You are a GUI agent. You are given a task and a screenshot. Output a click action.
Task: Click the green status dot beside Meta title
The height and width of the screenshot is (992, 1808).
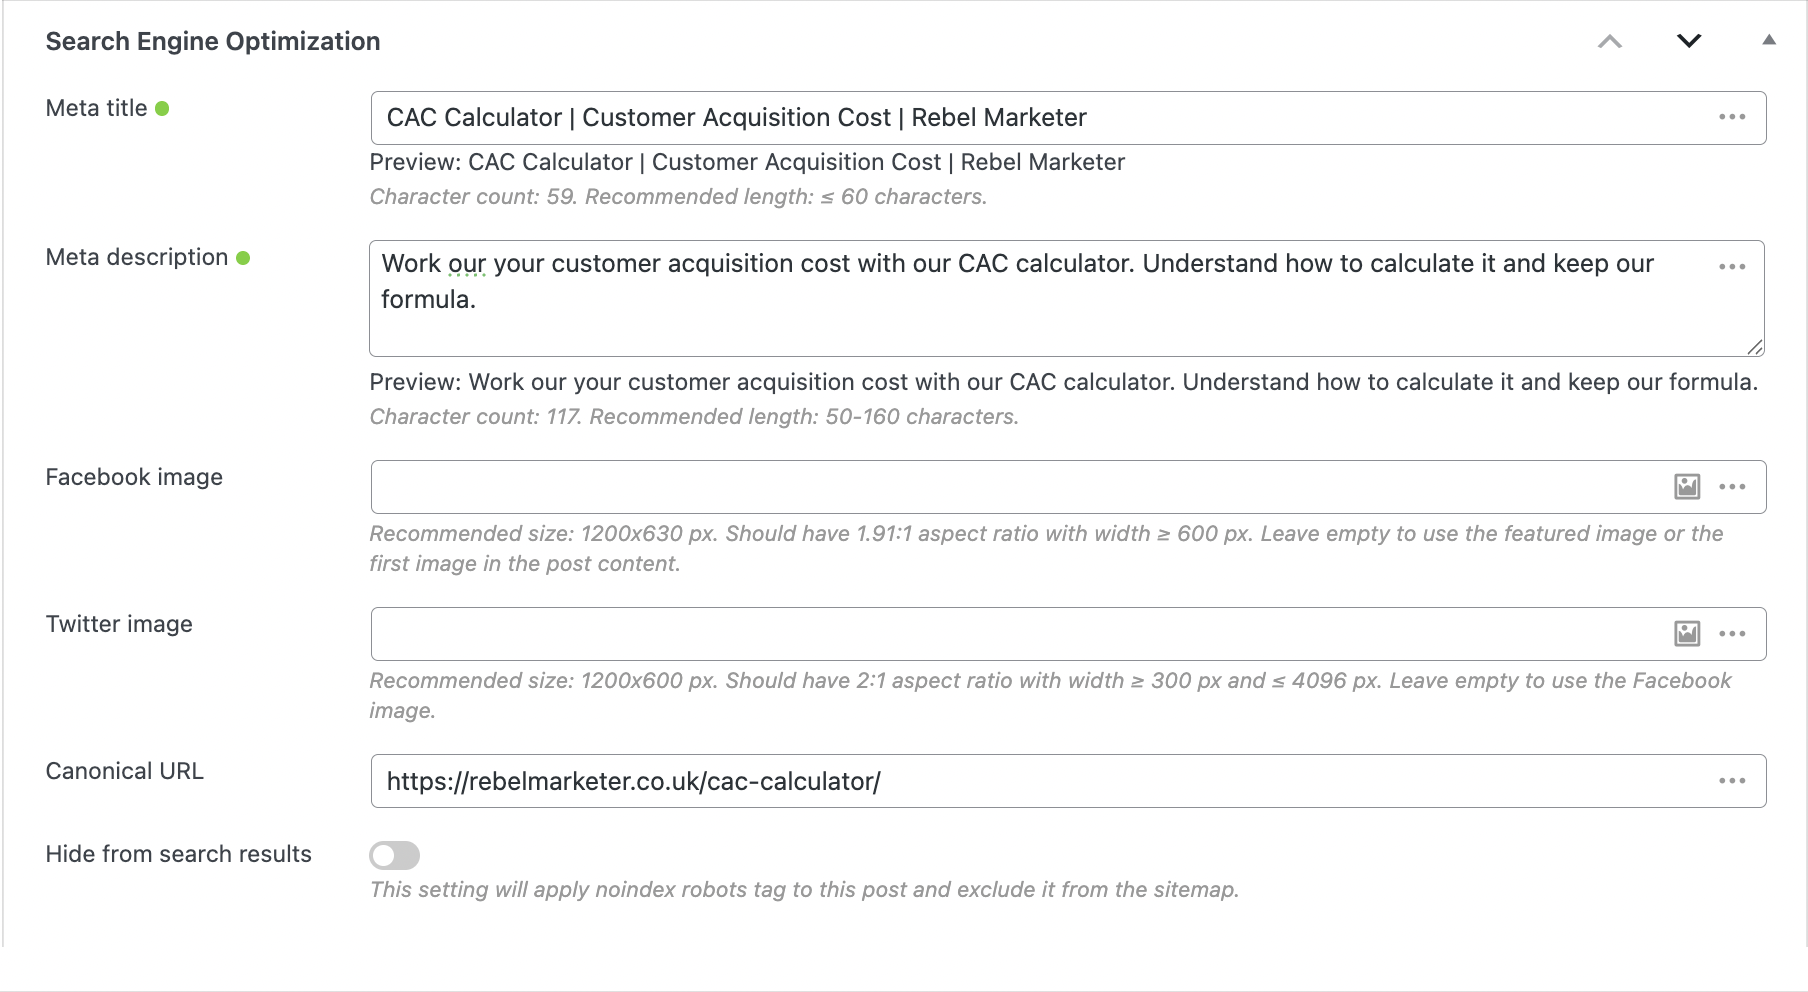pos(162,109)
